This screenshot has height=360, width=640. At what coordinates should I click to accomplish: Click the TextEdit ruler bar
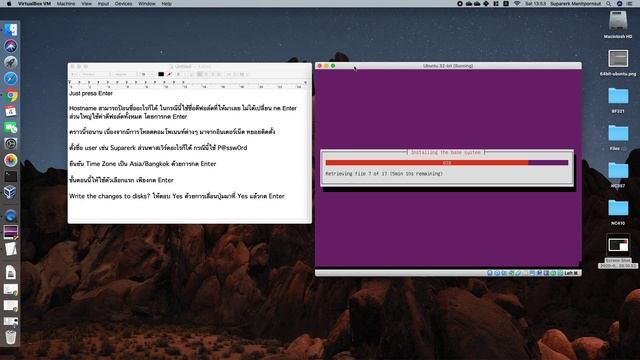tap(188, 84)
